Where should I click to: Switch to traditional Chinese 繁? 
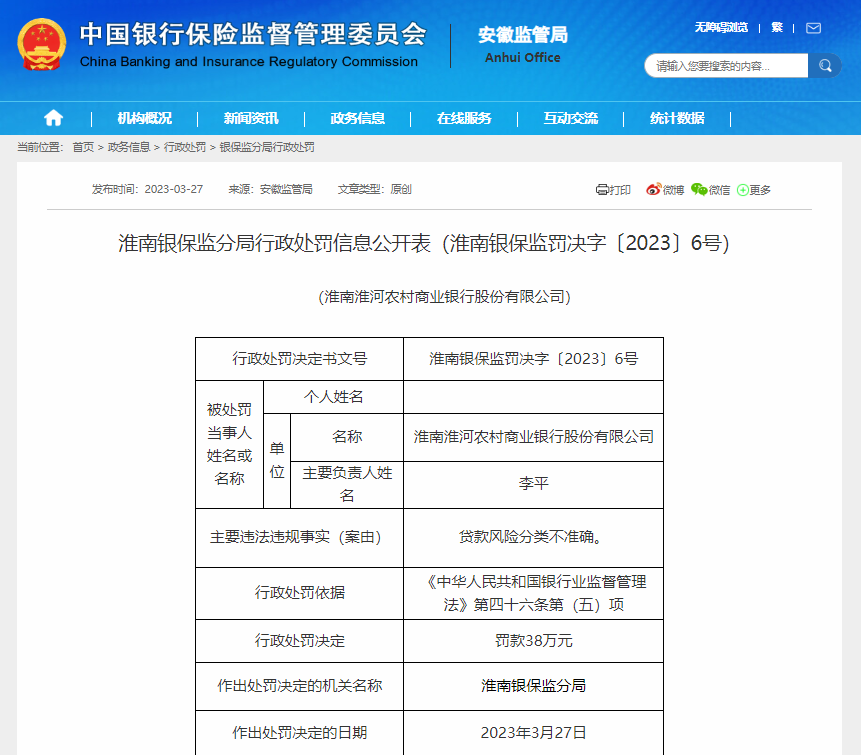pyautogui.click(x=776, y=27)
